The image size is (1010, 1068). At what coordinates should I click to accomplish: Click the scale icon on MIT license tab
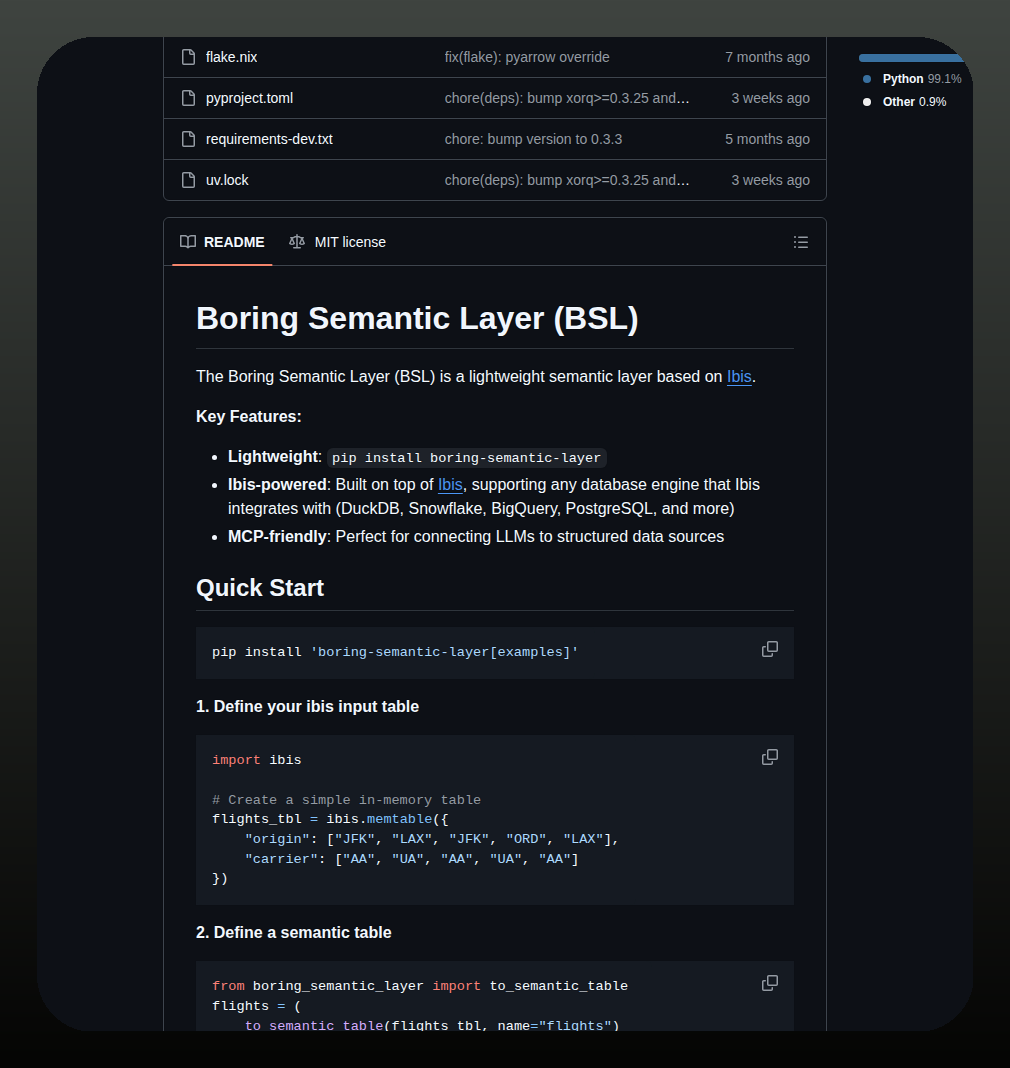coord(297,242)
